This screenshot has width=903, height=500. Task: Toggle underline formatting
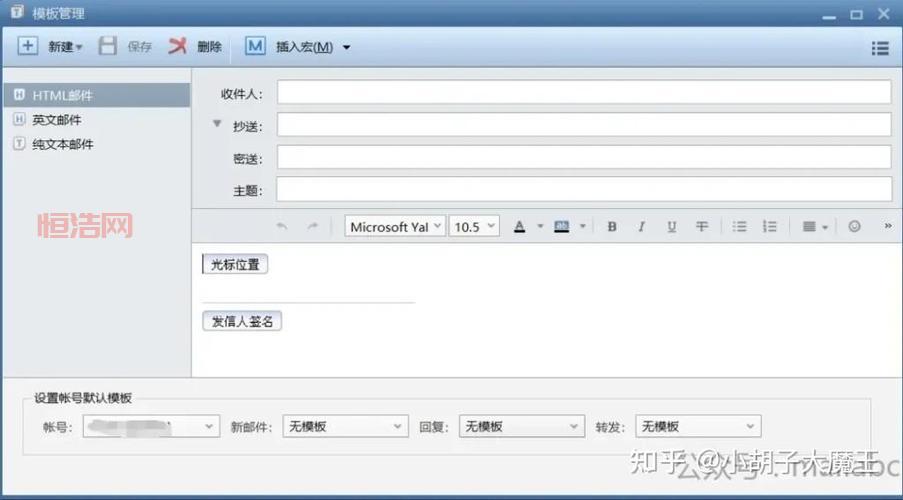pos(672,227)
